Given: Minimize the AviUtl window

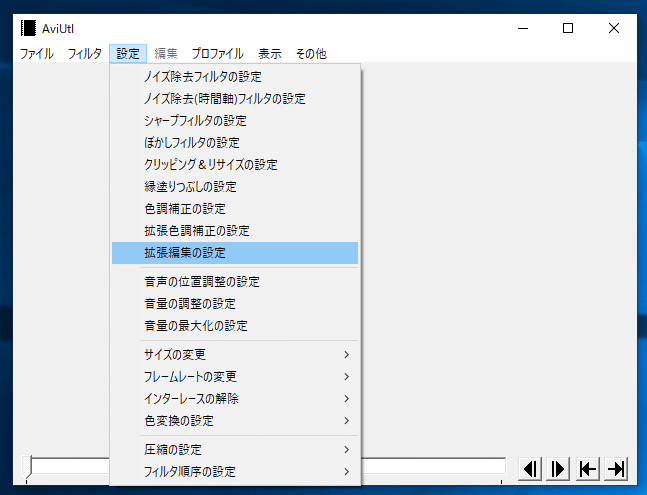Looking at the screenshot, I should coord(523,28).
